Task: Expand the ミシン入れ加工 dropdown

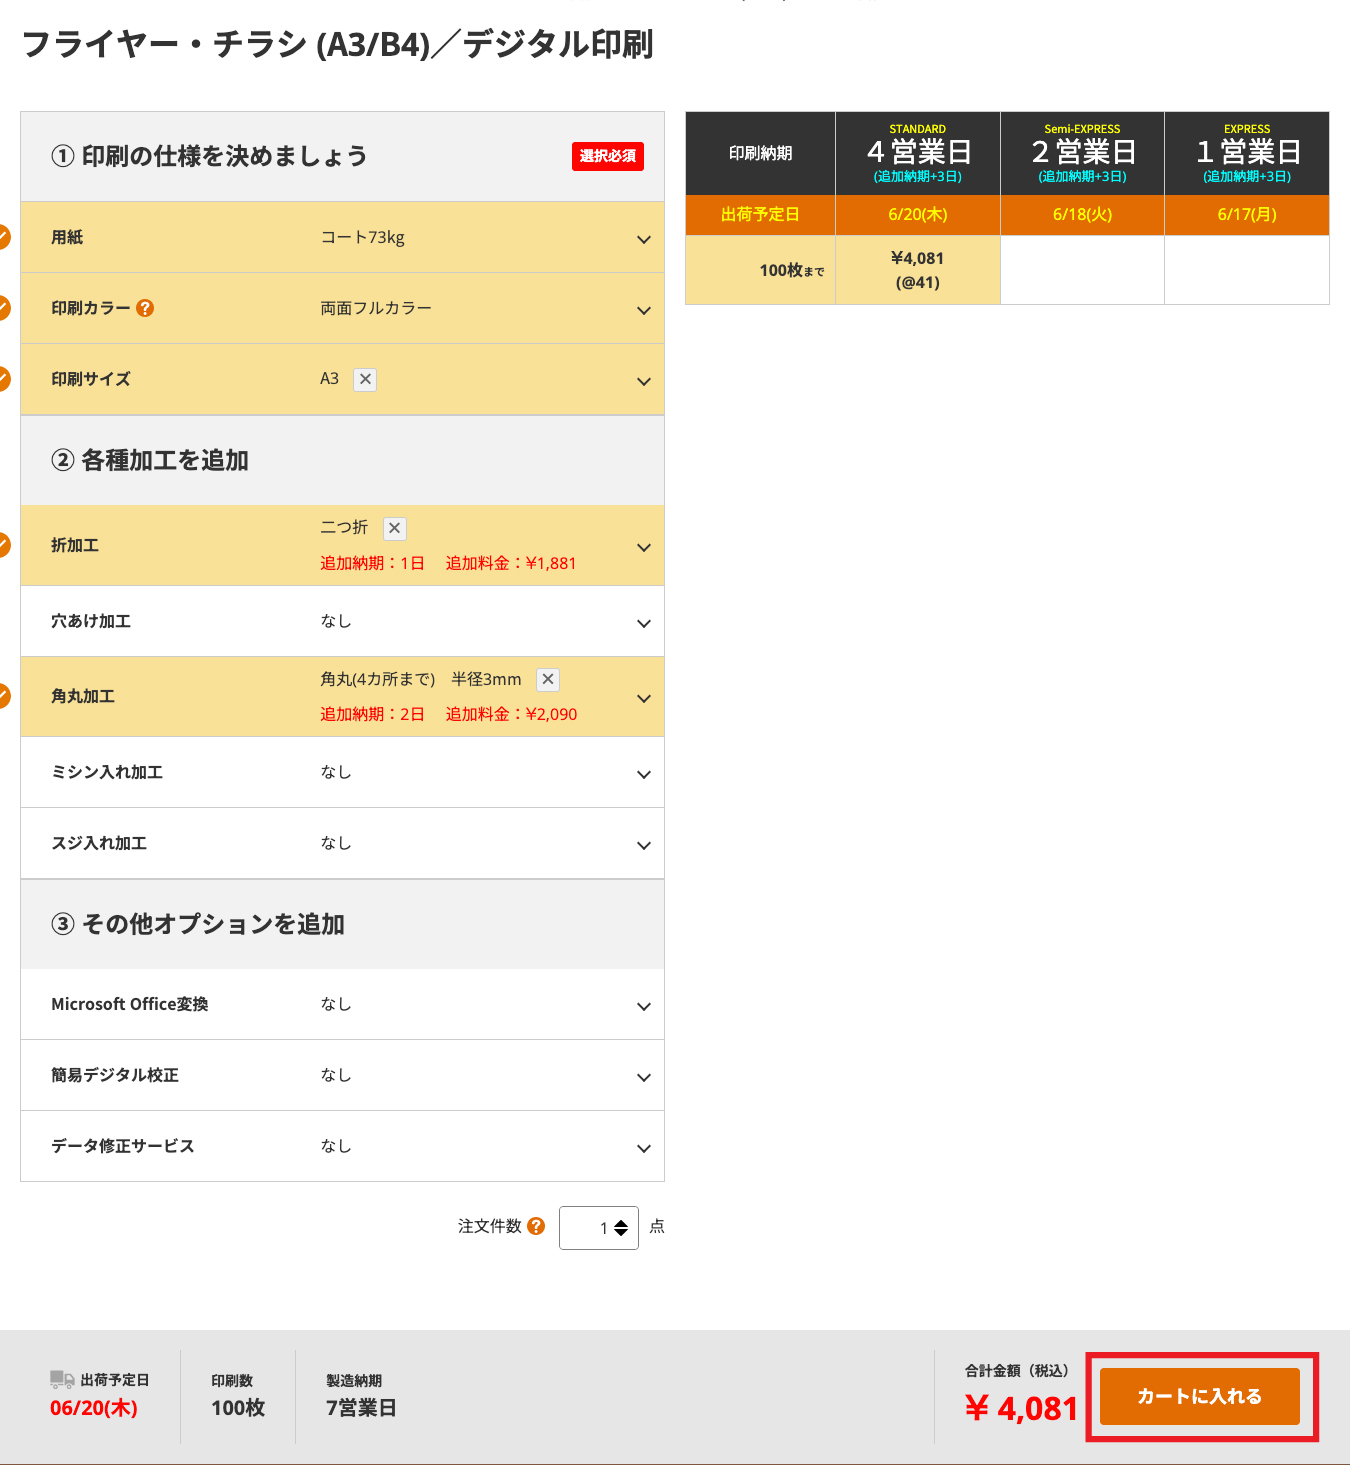Action: [644, 774]
